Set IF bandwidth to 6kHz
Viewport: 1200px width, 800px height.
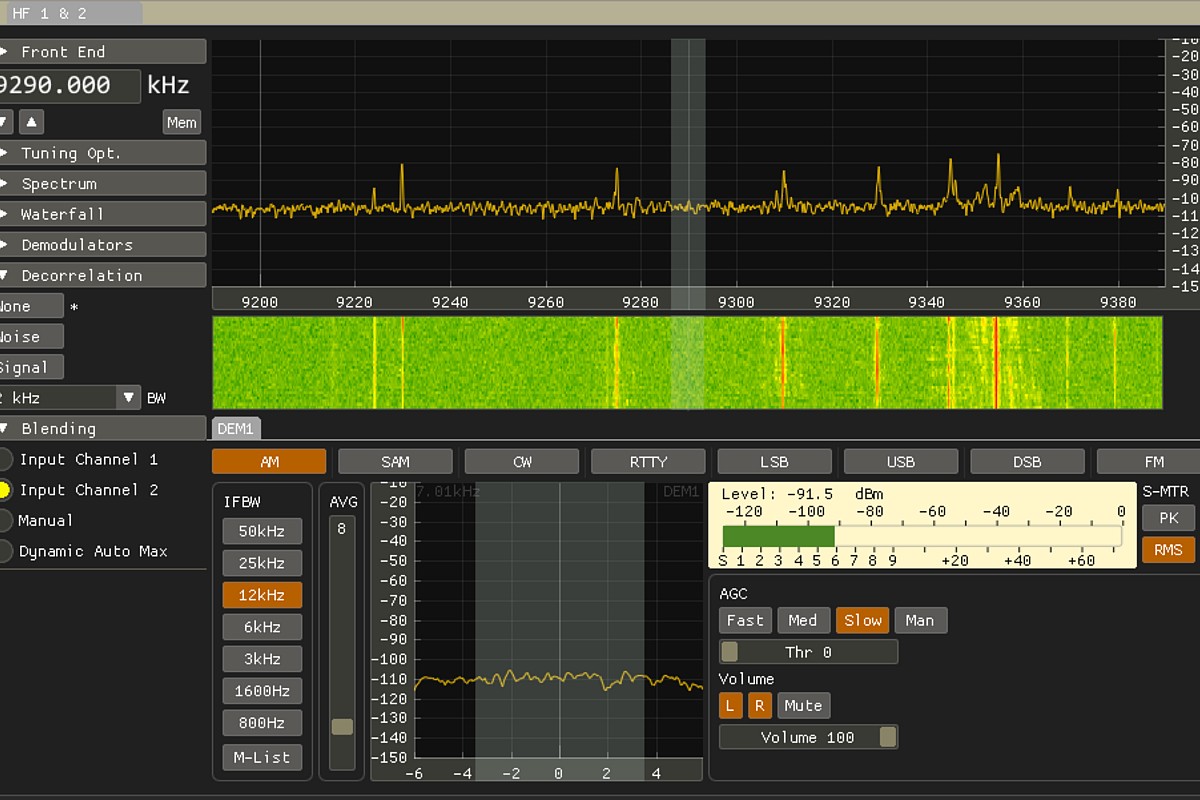pyautogui.click(x=262, y=627)
